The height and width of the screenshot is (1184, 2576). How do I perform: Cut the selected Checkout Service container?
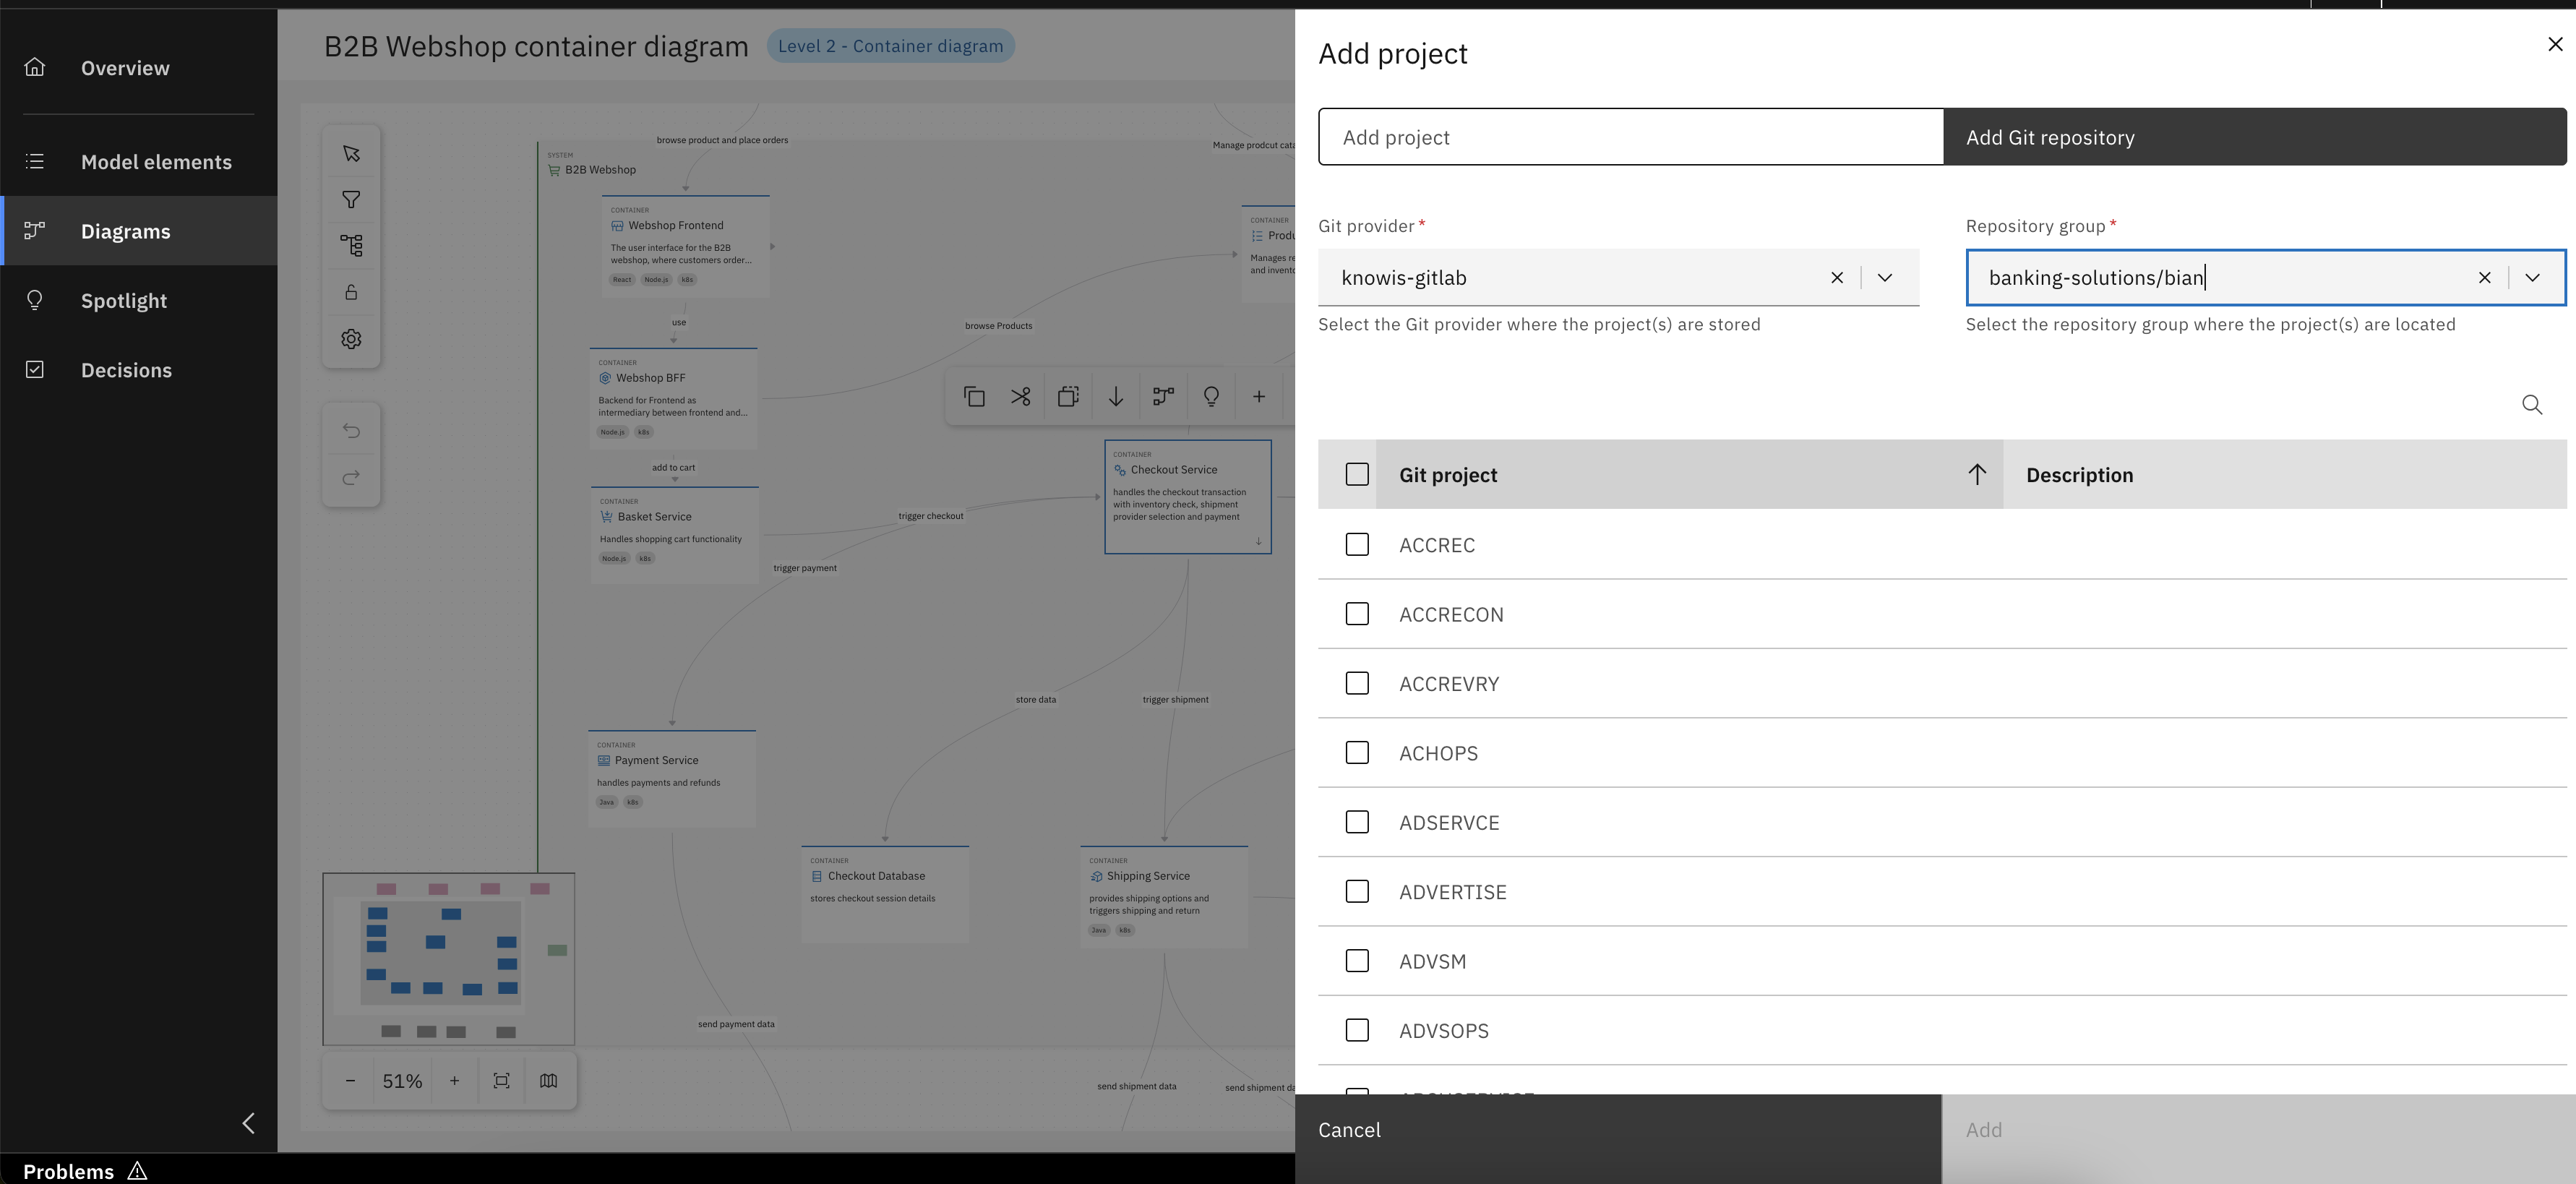(x=1020, y=396)
